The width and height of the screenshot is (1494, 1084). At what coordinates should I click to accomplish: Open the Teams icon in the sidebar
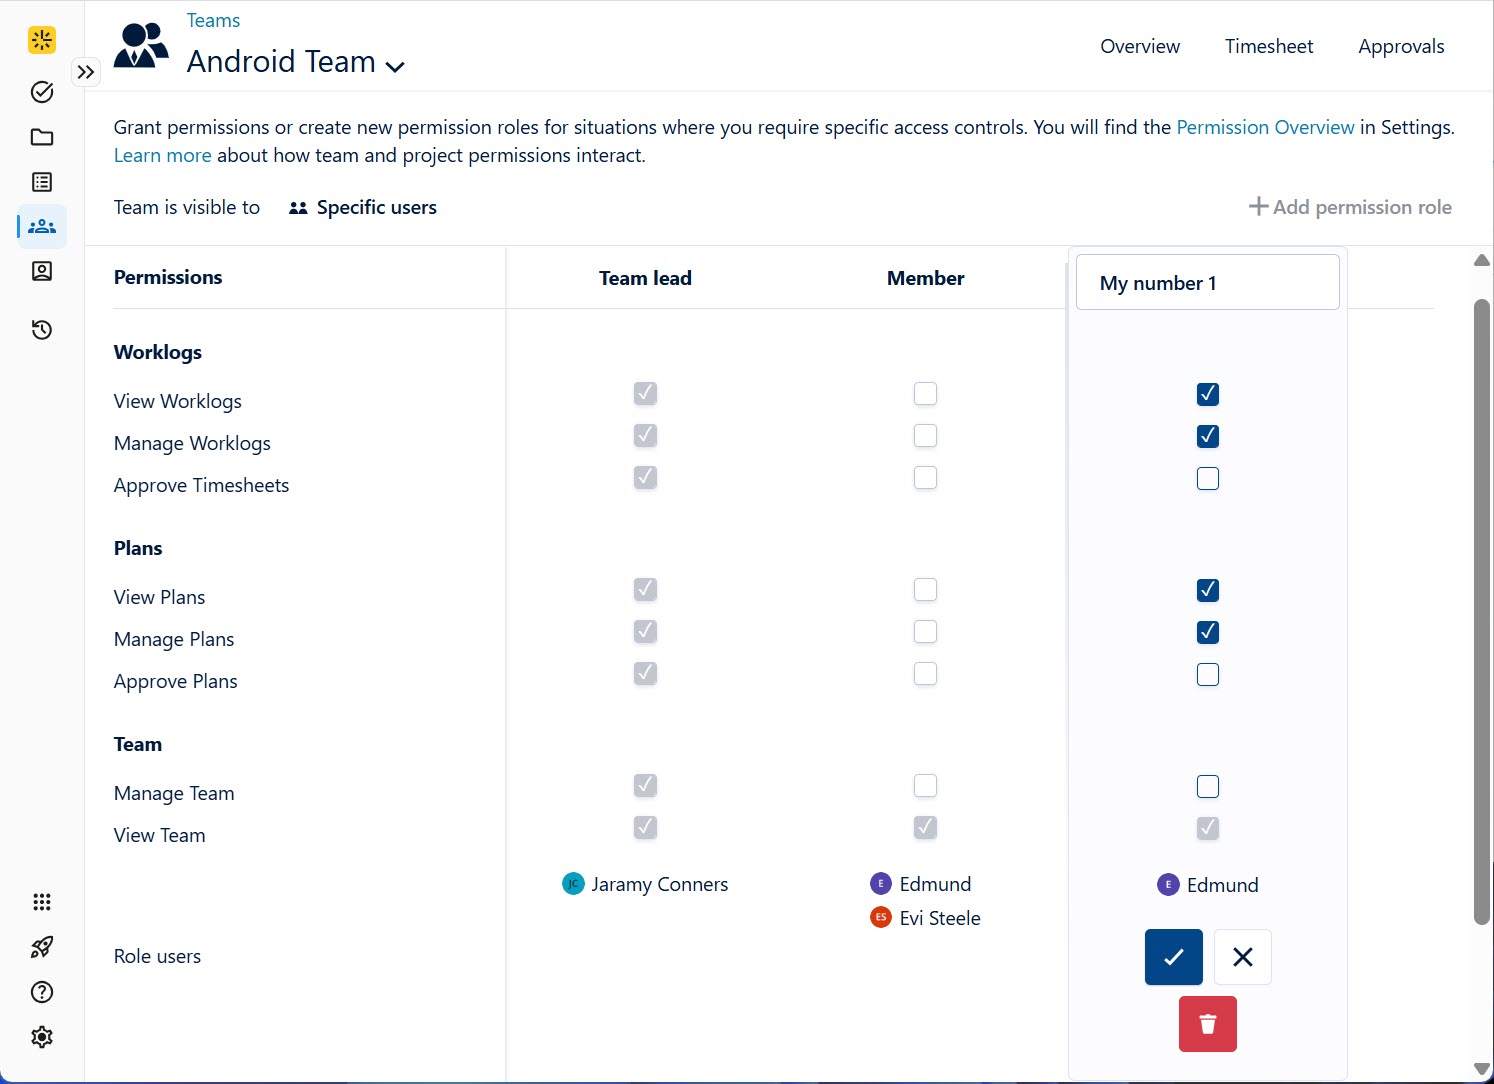42,227
